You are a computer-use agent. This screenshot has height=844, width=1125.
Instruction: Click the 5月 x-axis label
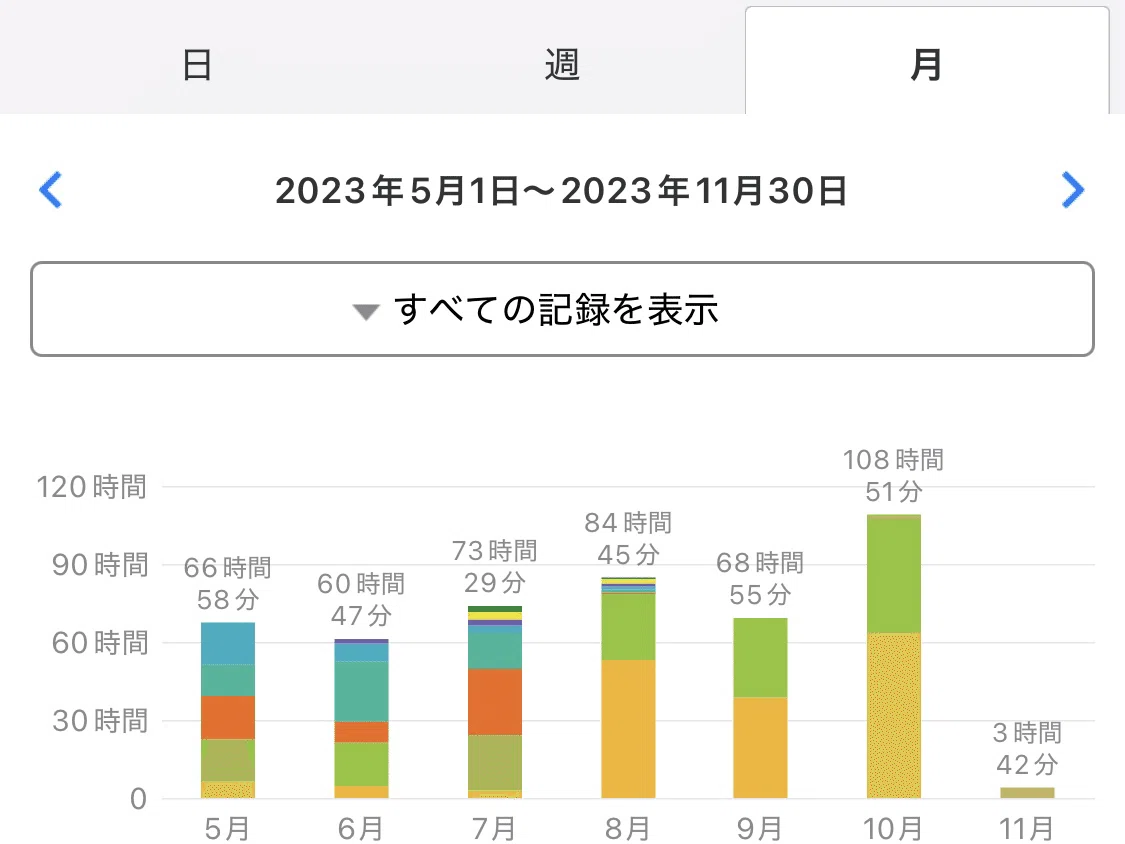pos(227,828)
